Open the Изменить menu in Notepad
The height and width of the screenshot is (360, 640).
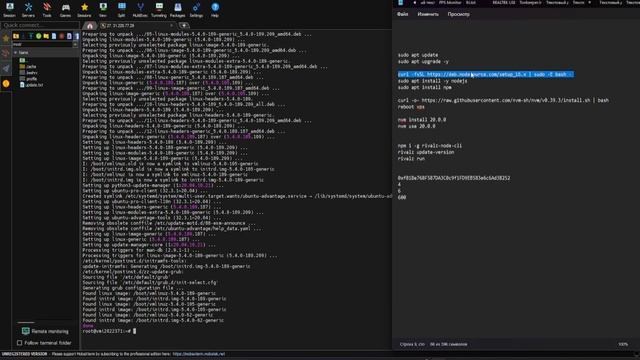(428, 14)
